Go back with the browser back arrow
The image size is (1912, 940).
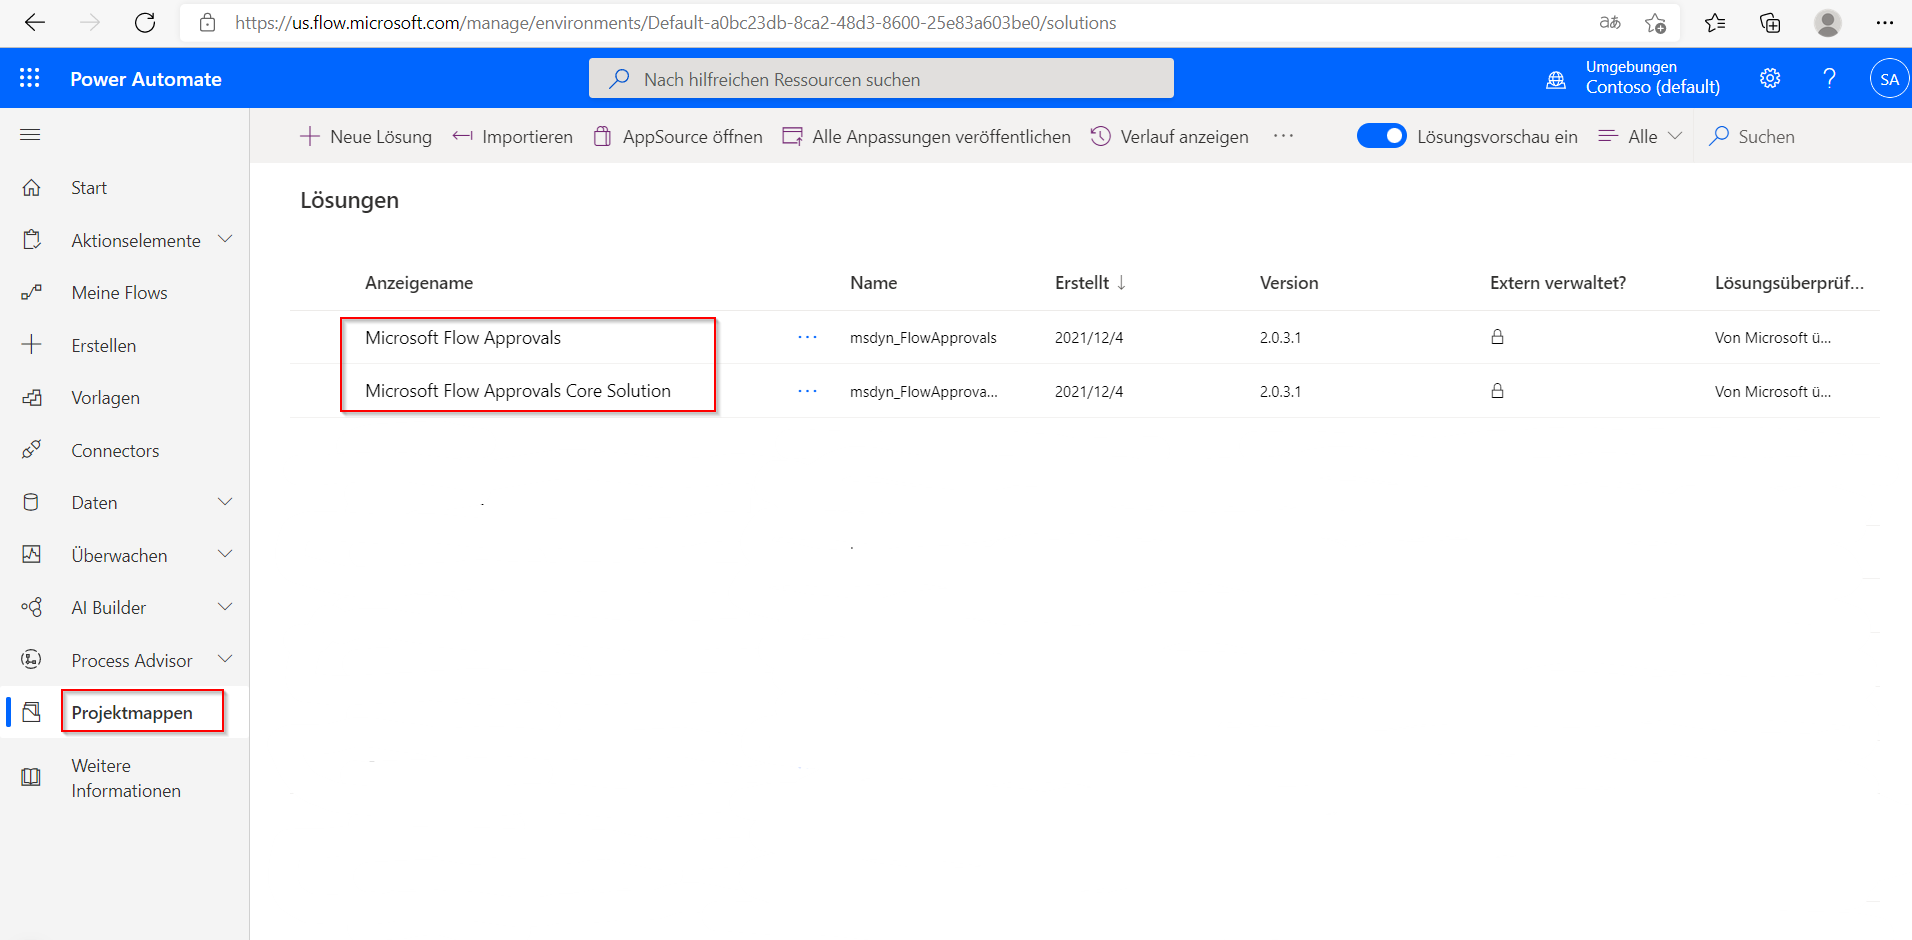[35, 22]
